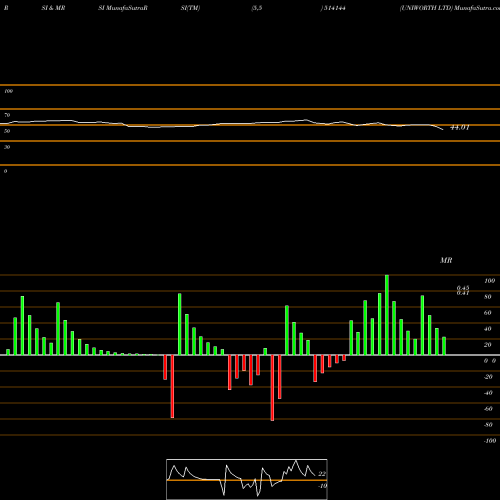Click the MR axis label 100
Image resolution: width=500 pixels, height=500 pixels.
(489, 281)
